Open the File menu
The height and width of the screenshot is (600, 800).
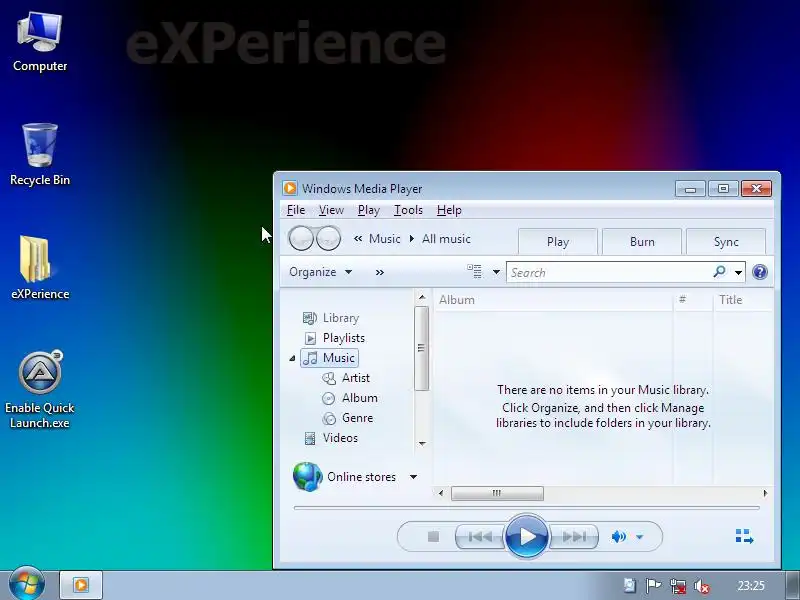point(296,210)
